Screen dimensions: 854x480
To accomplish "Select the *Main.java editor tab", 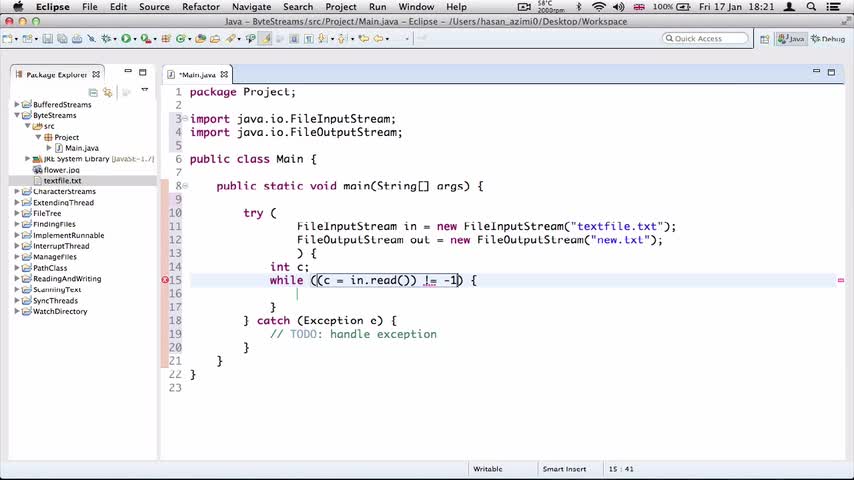I will pyautogui.click(x=197, y=75).
